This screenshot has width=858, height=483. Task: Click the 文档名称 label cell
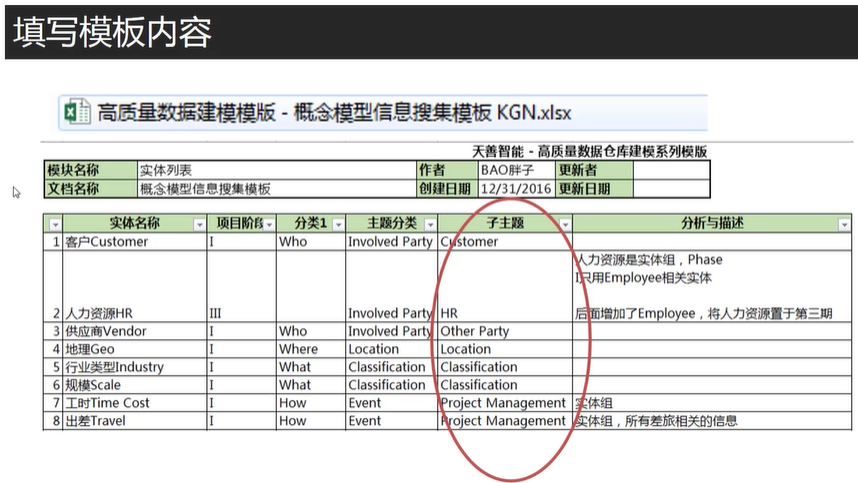click(91, 189)
